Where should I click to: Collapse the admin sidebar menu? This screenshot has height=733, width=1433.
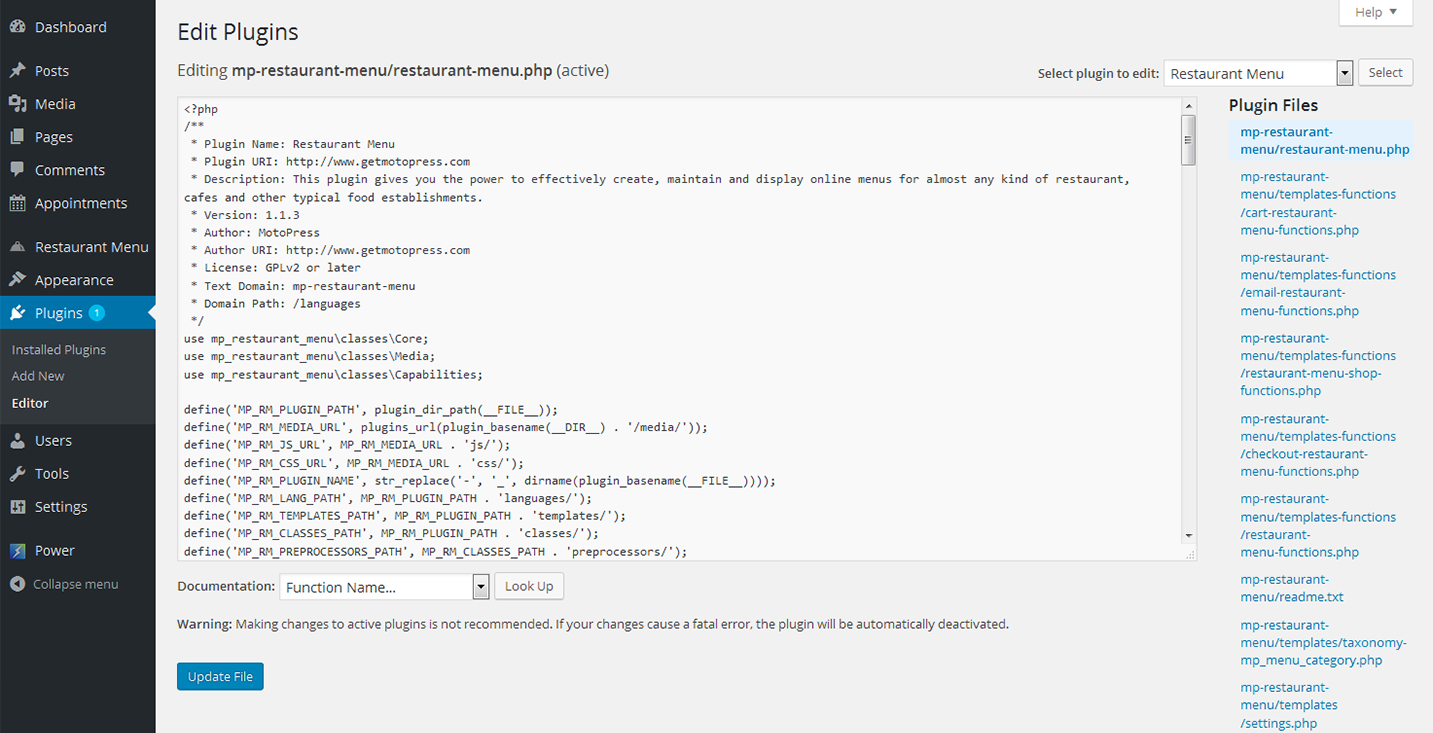[x=65, y=584]
